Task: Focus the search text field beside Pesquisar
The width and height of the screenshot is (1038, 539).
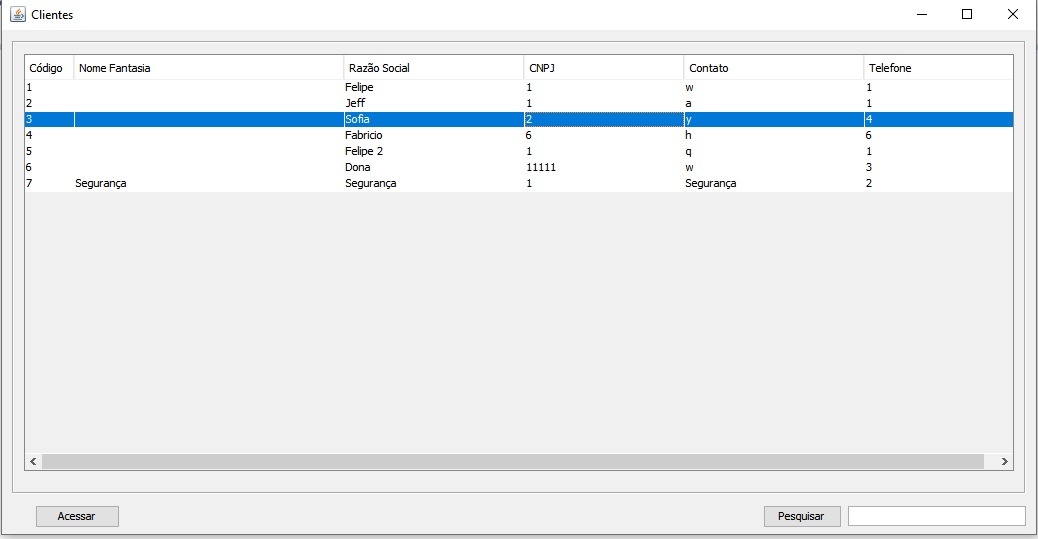Action: coord(937,516)
